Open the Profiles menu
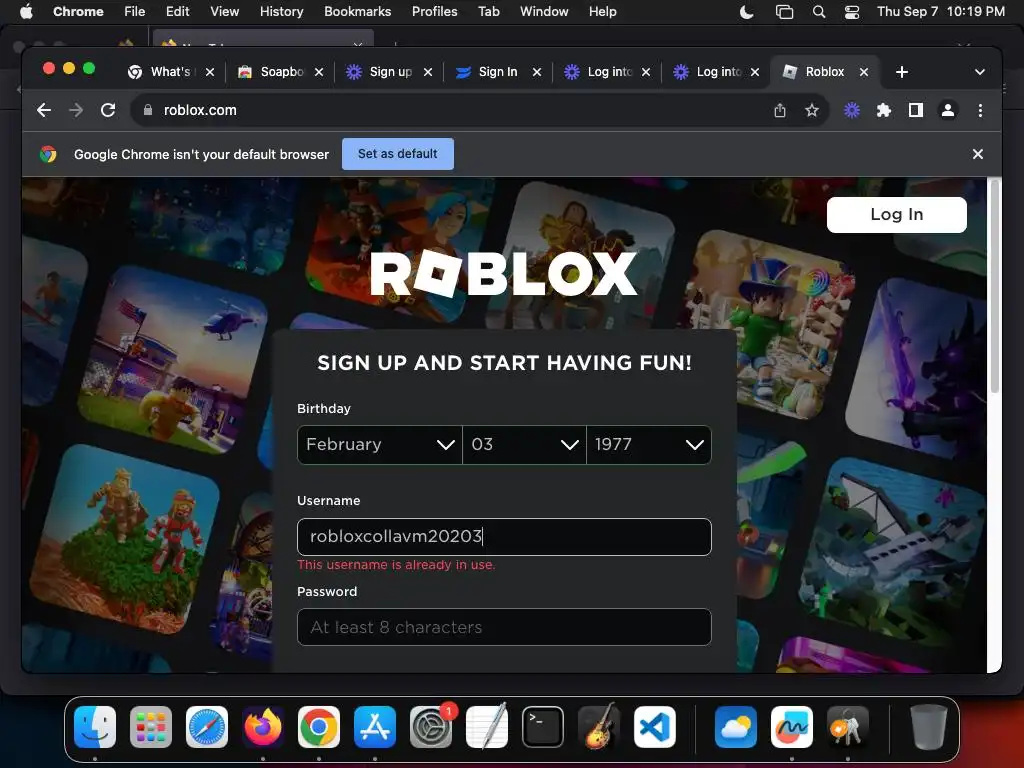1024x768 pixels. point(434,11)
